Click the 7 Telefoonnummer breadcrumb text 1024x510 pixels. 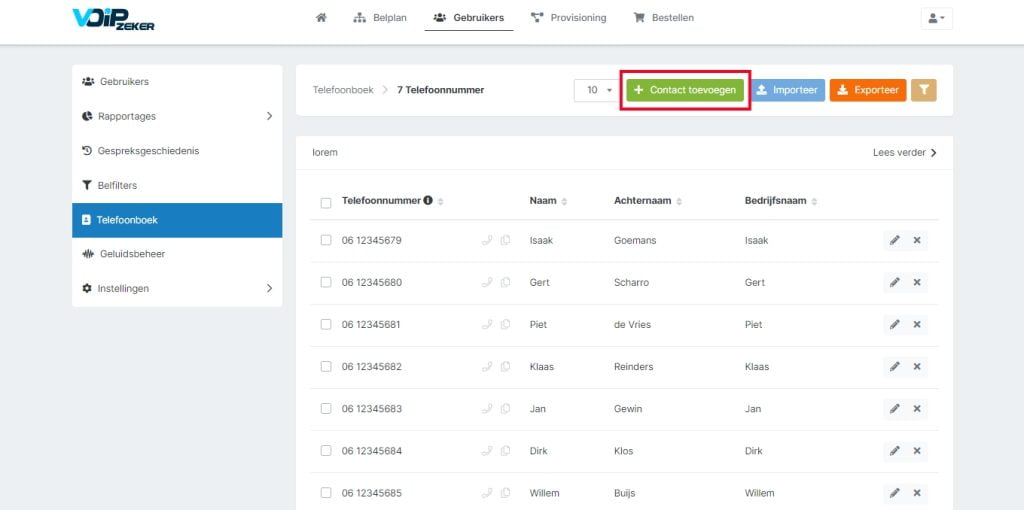tap(440, 90)
